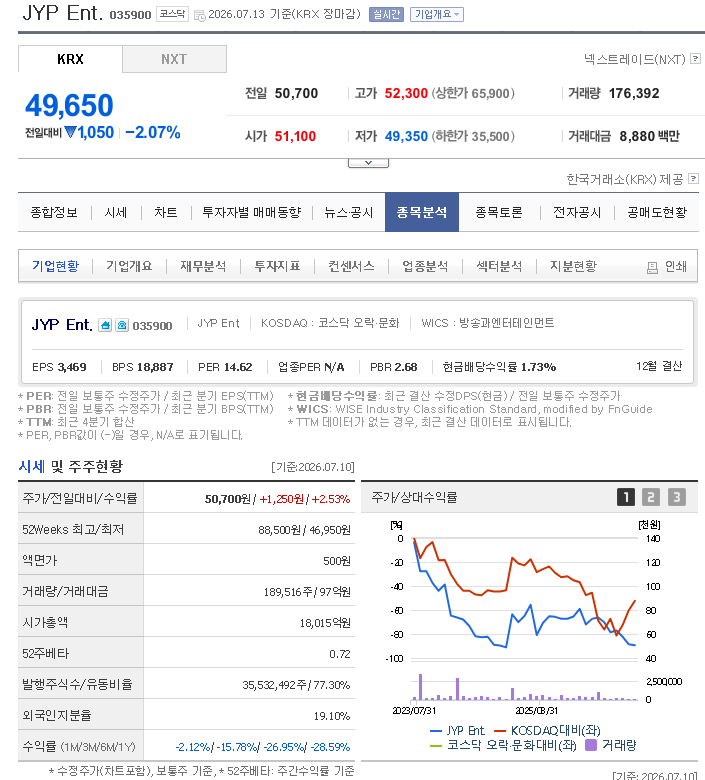Viewport: 705px width, 780px height.
Task: Open the 시세 tab
Action: pyautogui.click(x=116, y=213)
